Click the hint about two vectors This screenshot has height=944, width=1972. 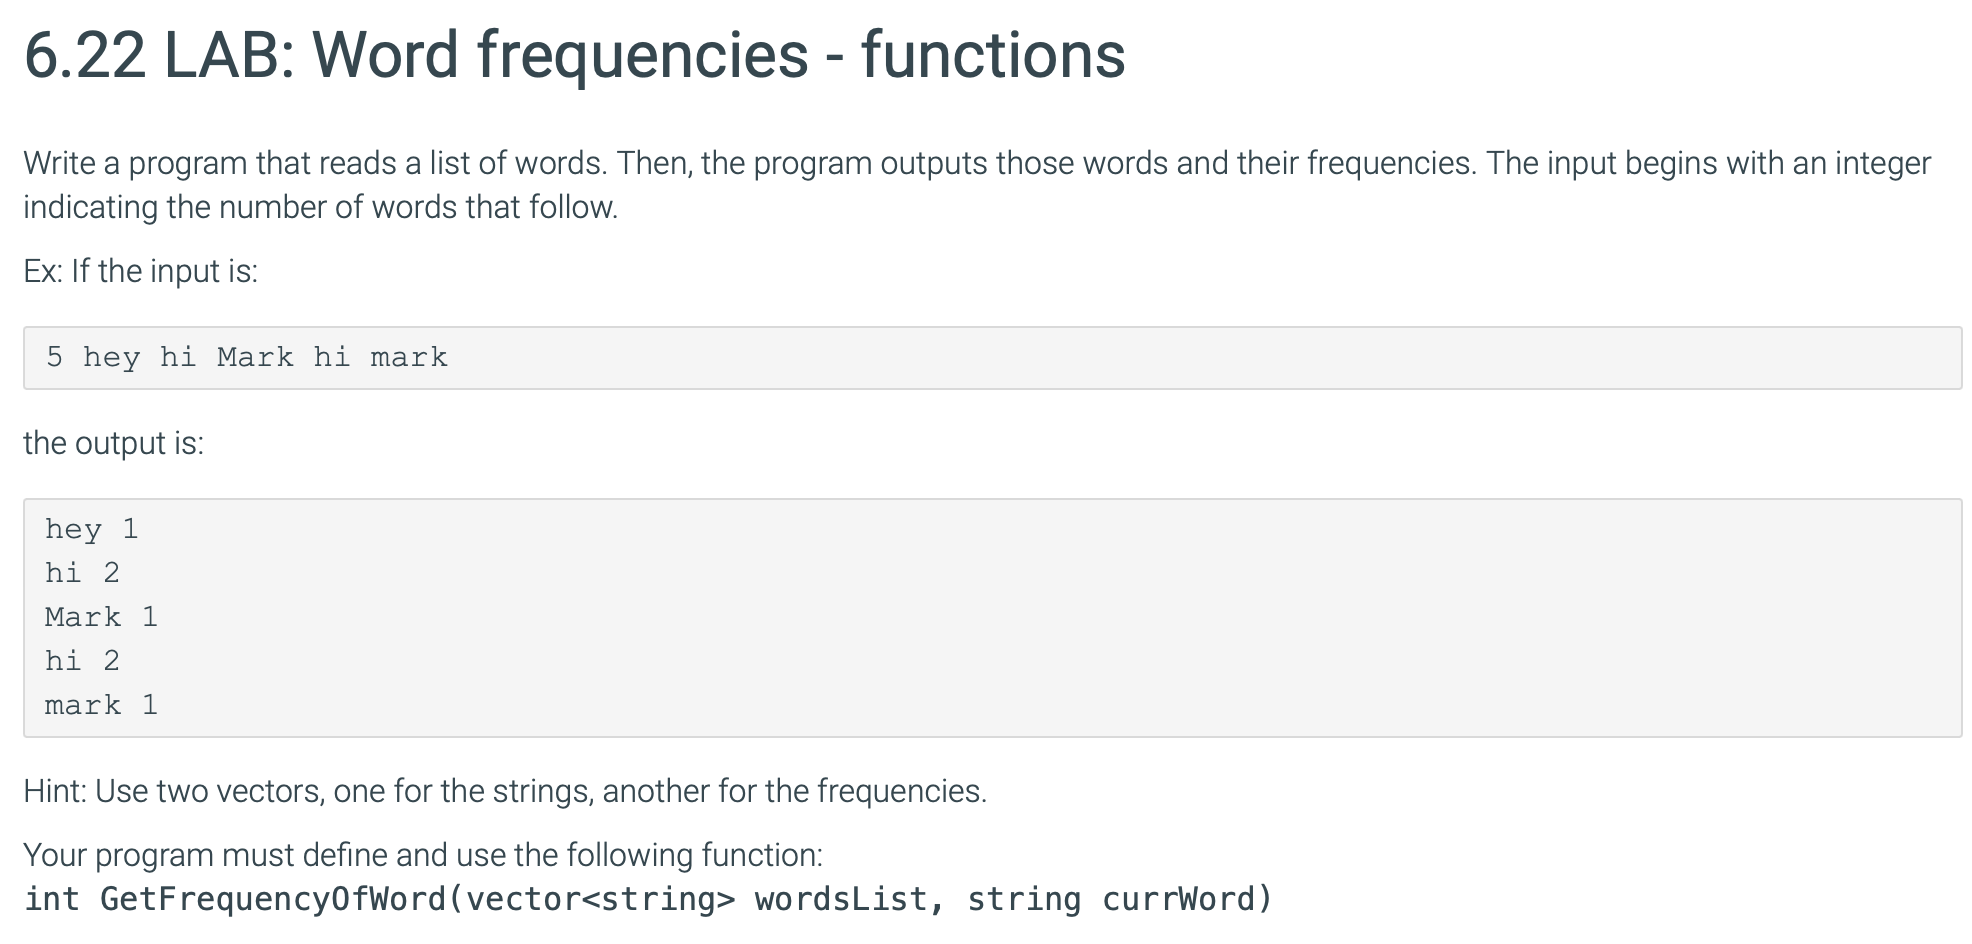point(505,791)
